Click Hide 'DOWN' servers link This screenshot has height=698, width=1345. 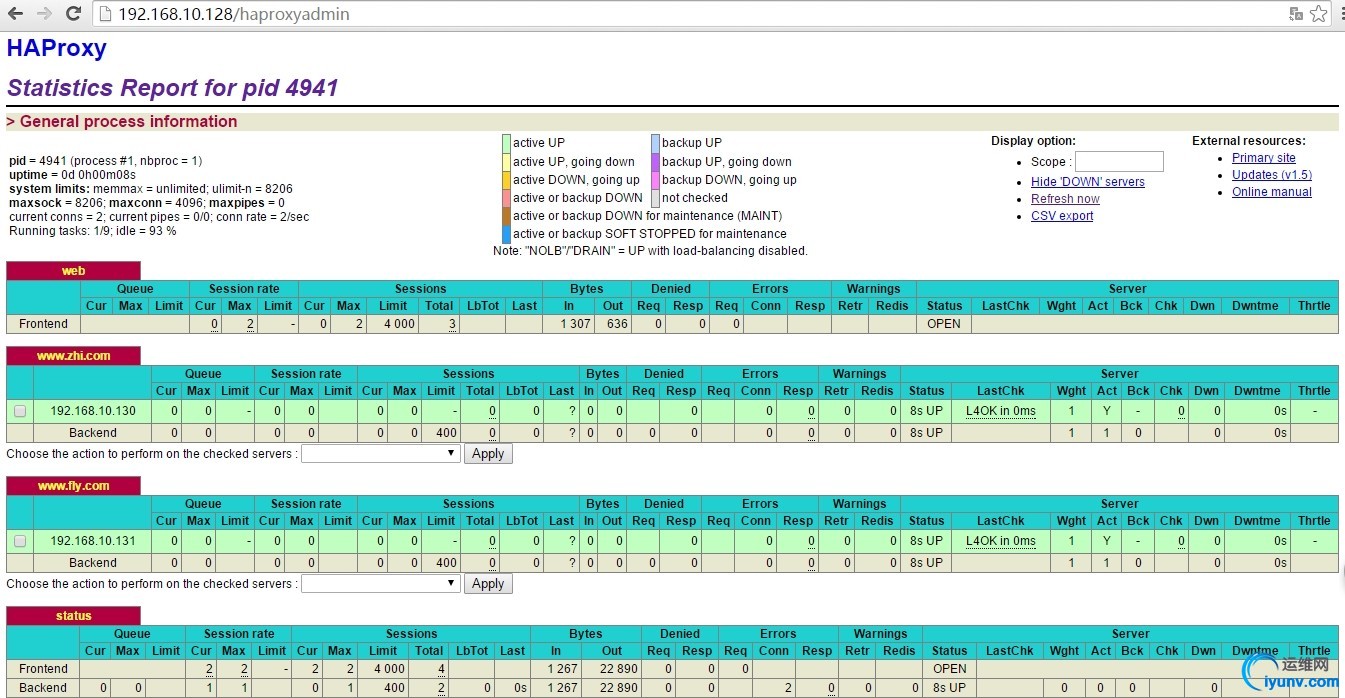1087,182
